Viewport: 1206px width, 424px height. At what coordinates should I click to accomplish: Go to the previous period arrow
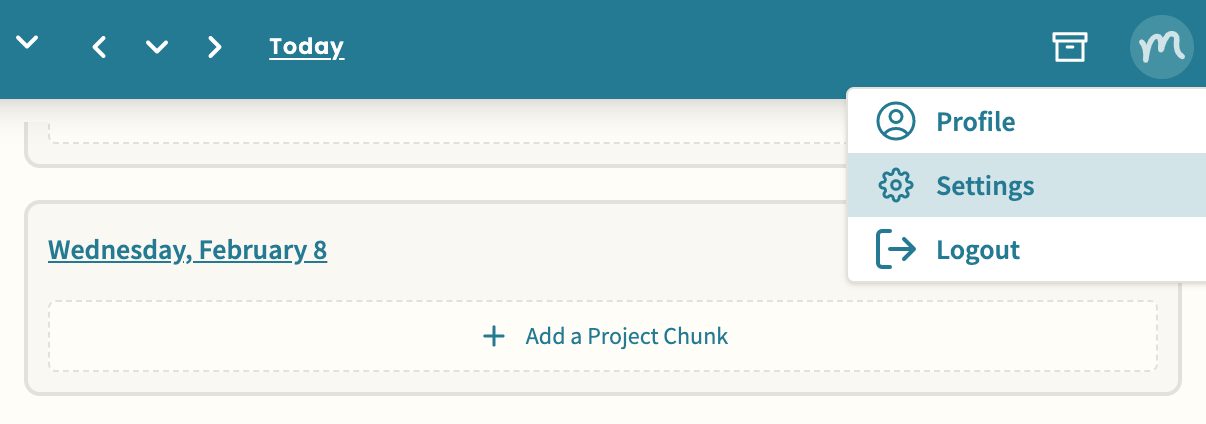pos(99,47)
